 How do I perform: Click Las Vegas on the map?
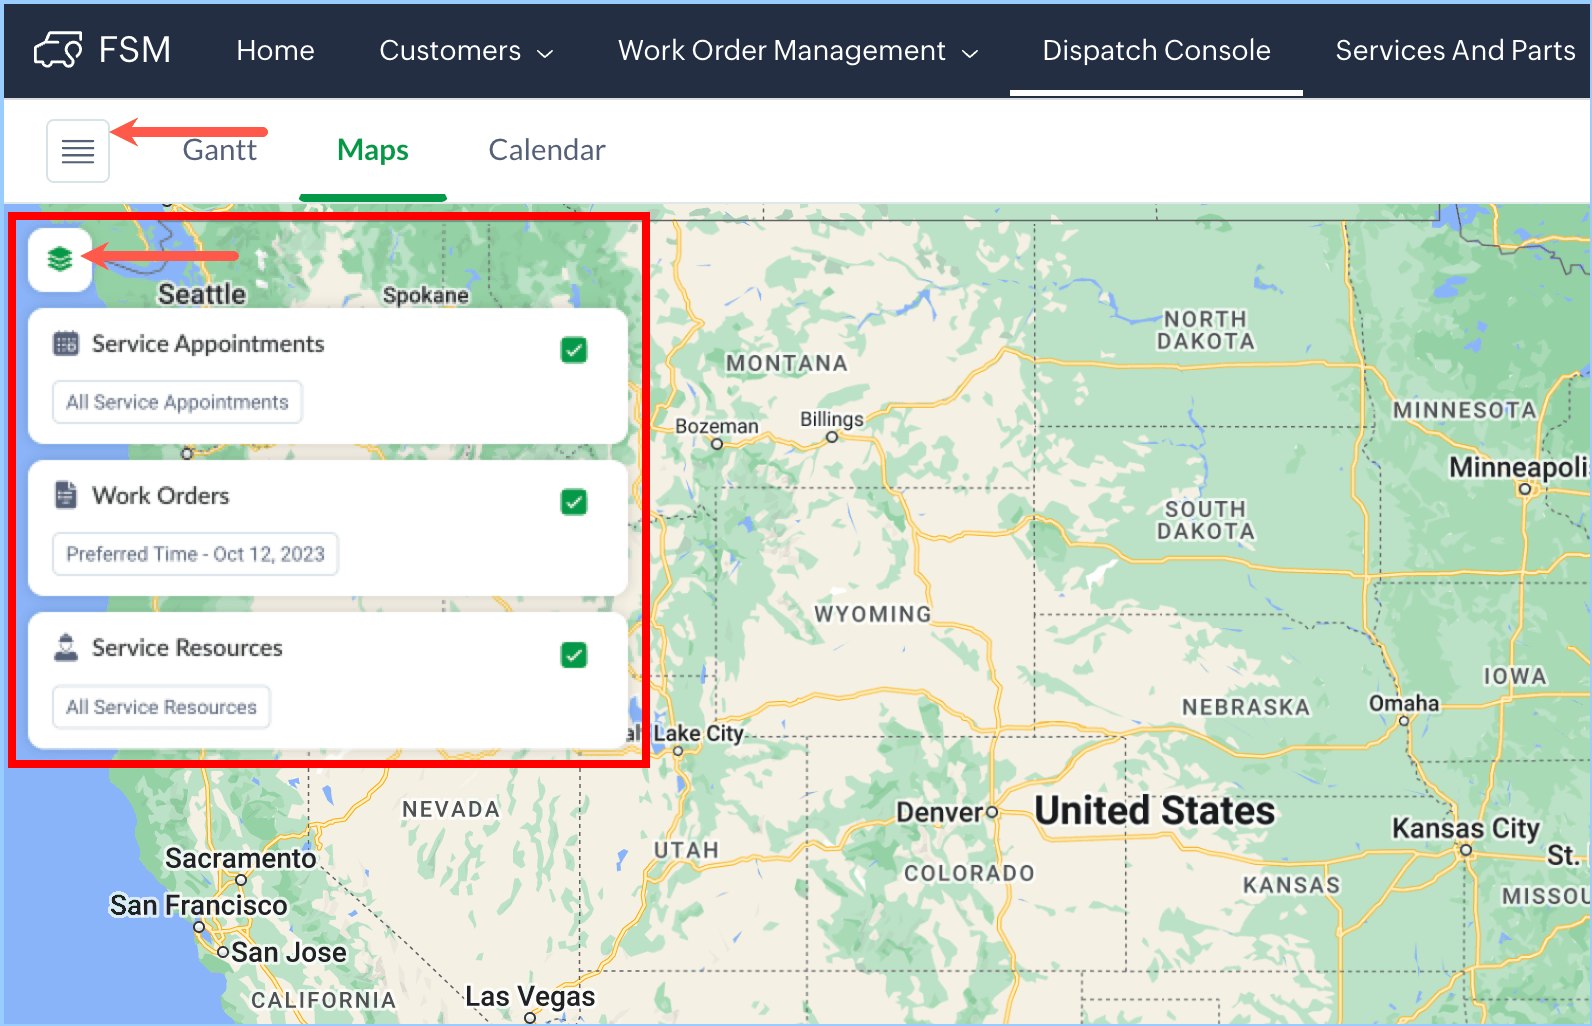point(530,997)
